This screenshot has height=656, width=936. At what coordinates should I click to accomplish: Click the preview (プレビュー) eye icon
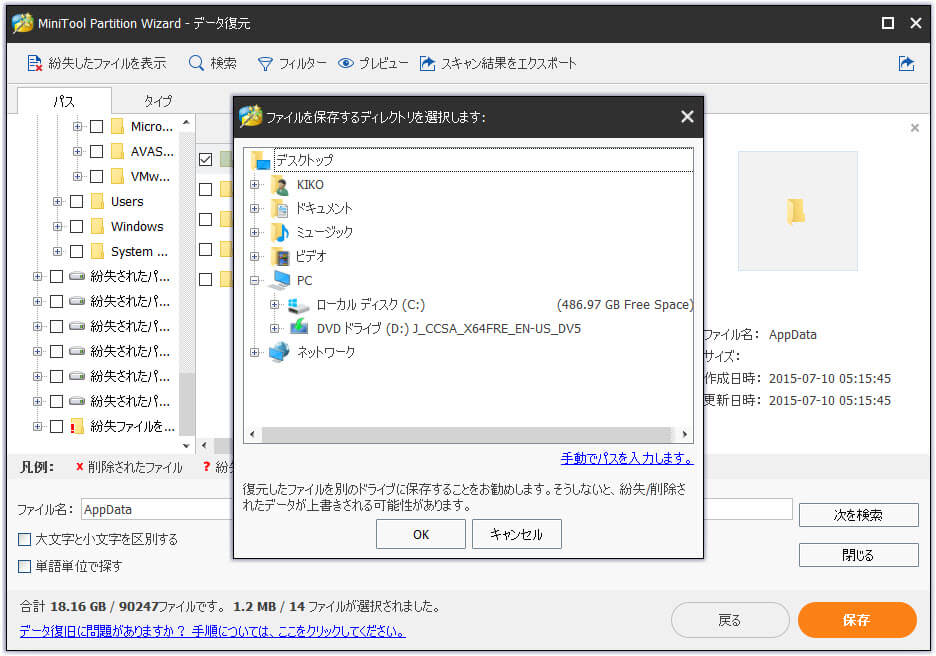[346, 63]
